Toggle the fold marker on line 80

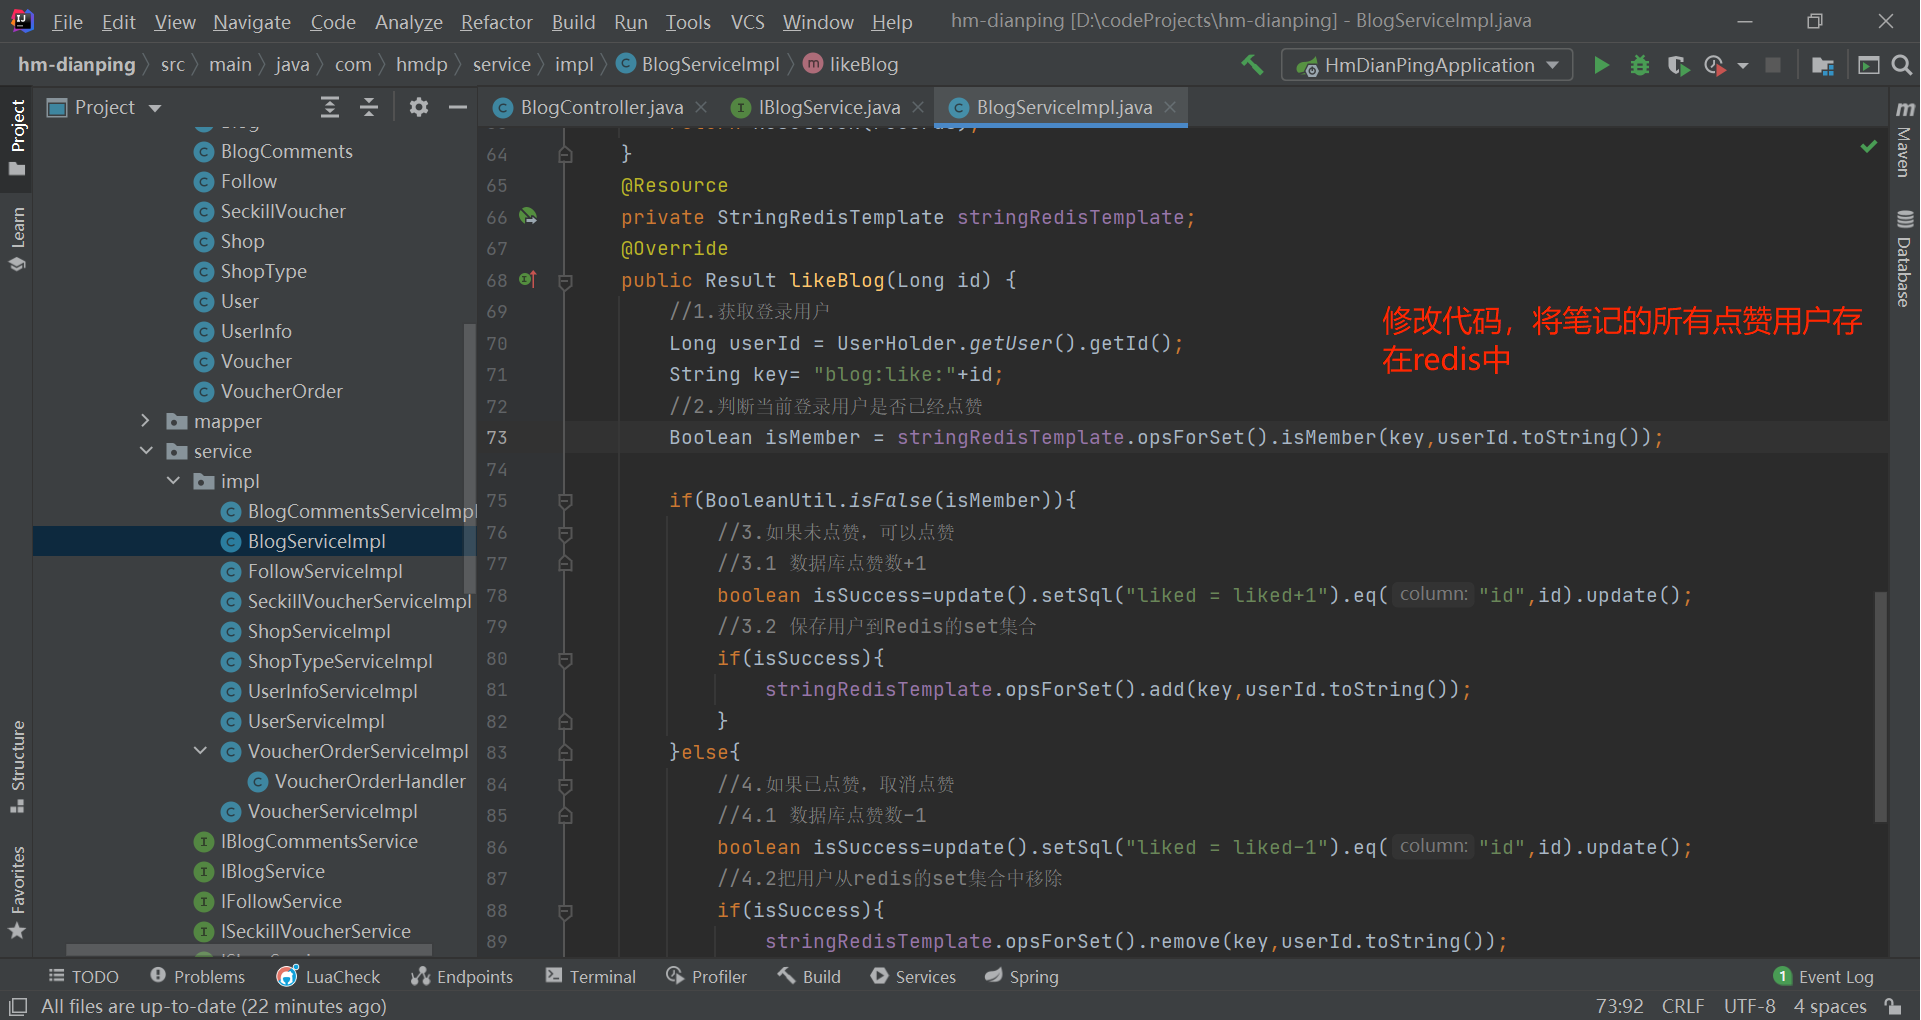(x=565, y=659)
